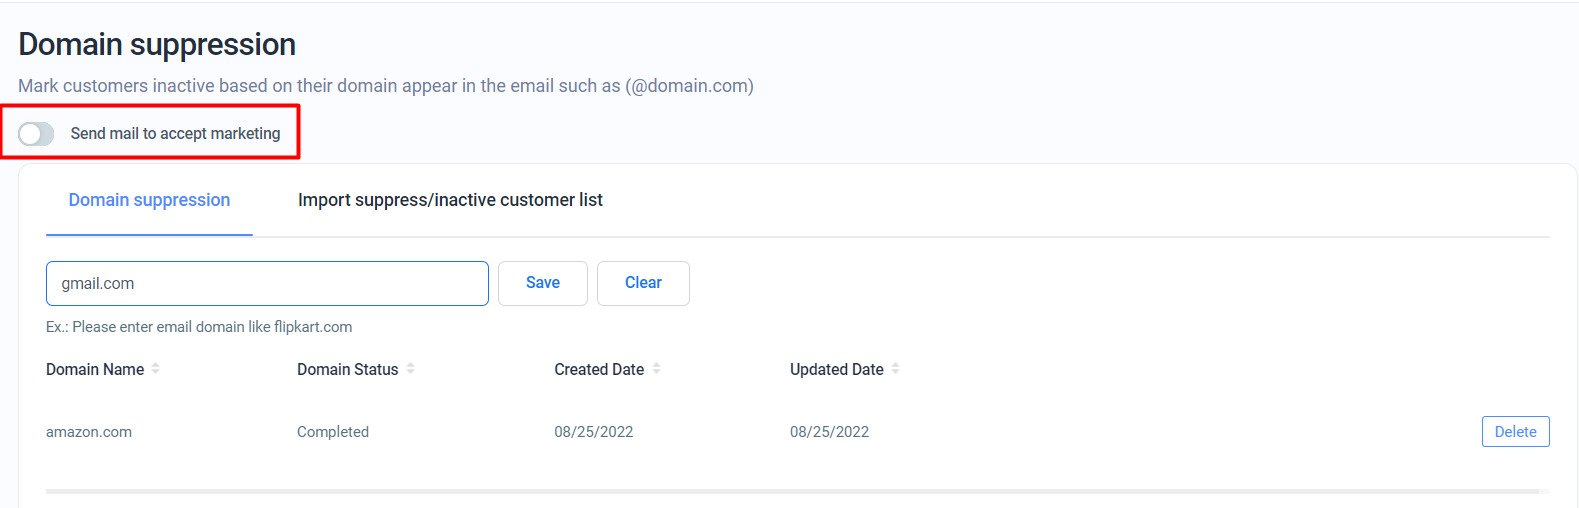Click the Updated Date column header text
1579x508 pixels.
pyautogui.click(x=837, y=369)
